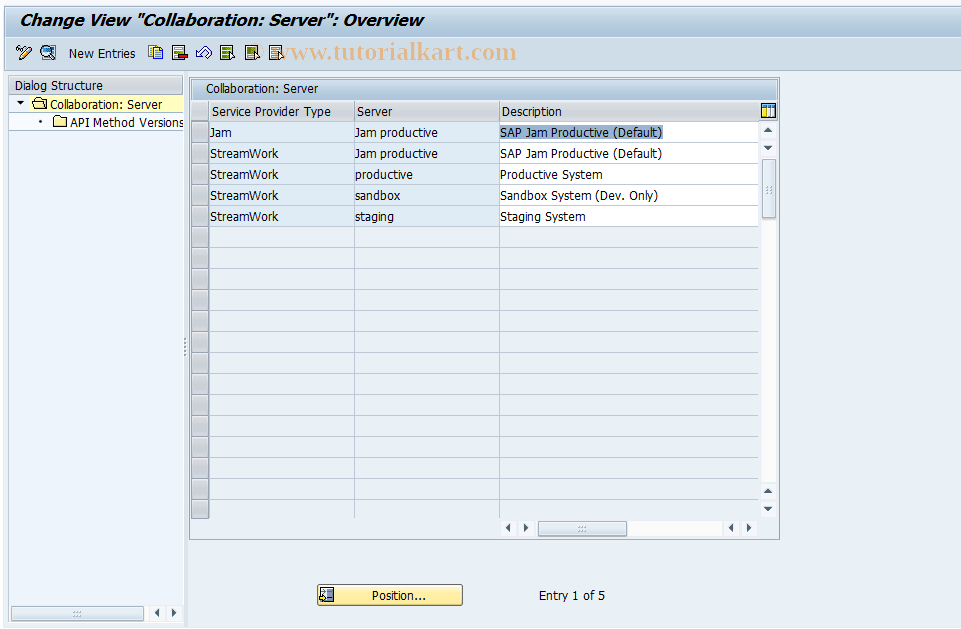This screenshot has width=961, height=629.
Task: Click horizontal scroll left arrow beside table thumb
Action: [x=508, y=528]
